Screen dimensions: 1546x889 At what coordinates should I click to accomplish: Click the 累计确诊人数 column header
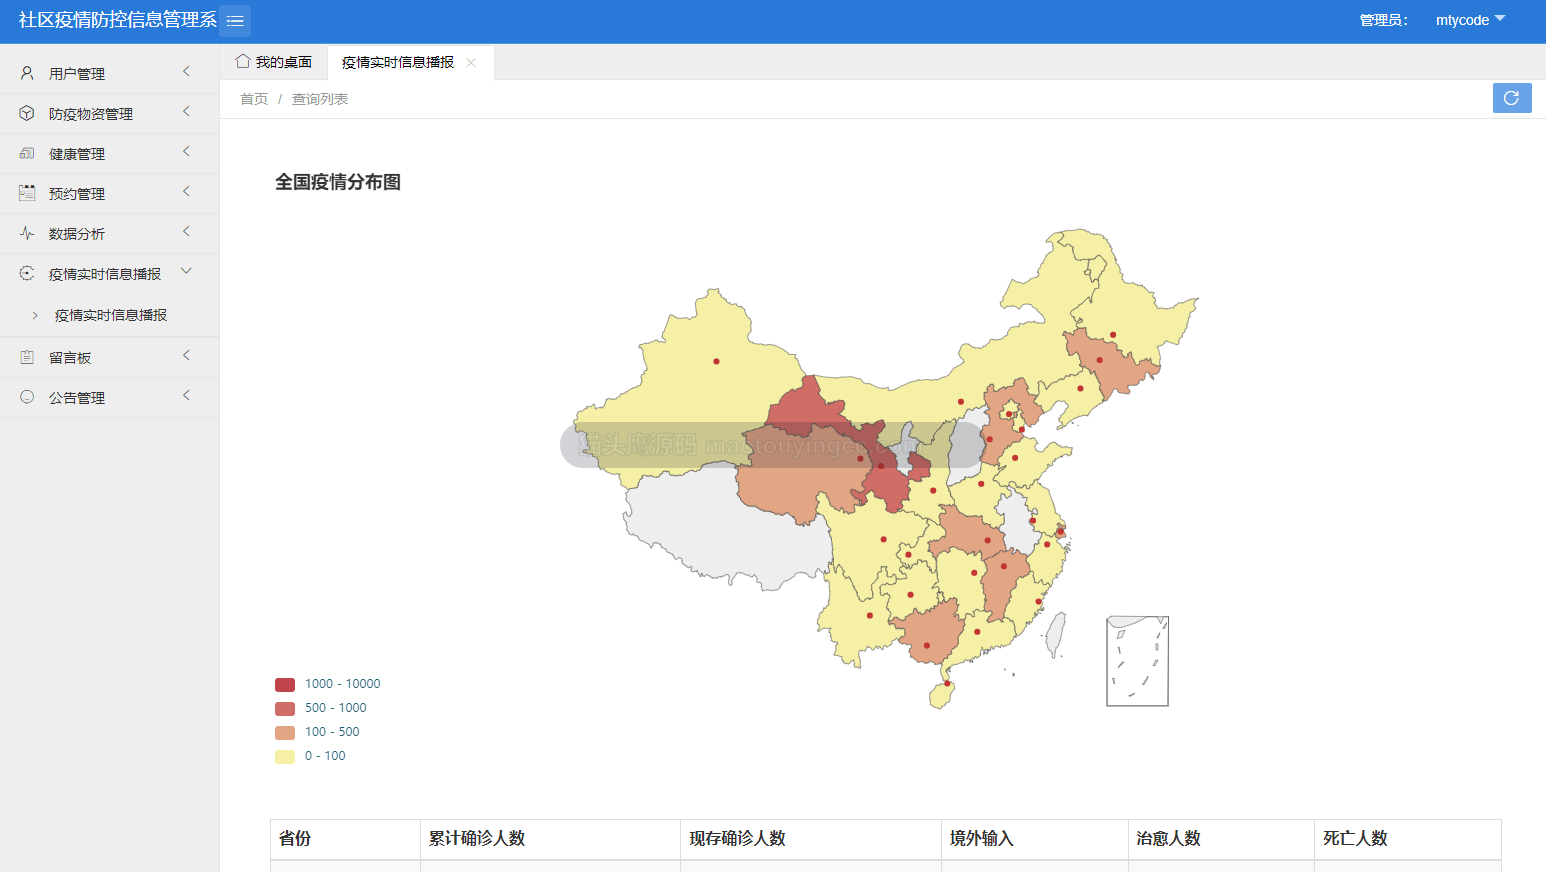click(550, 839)
